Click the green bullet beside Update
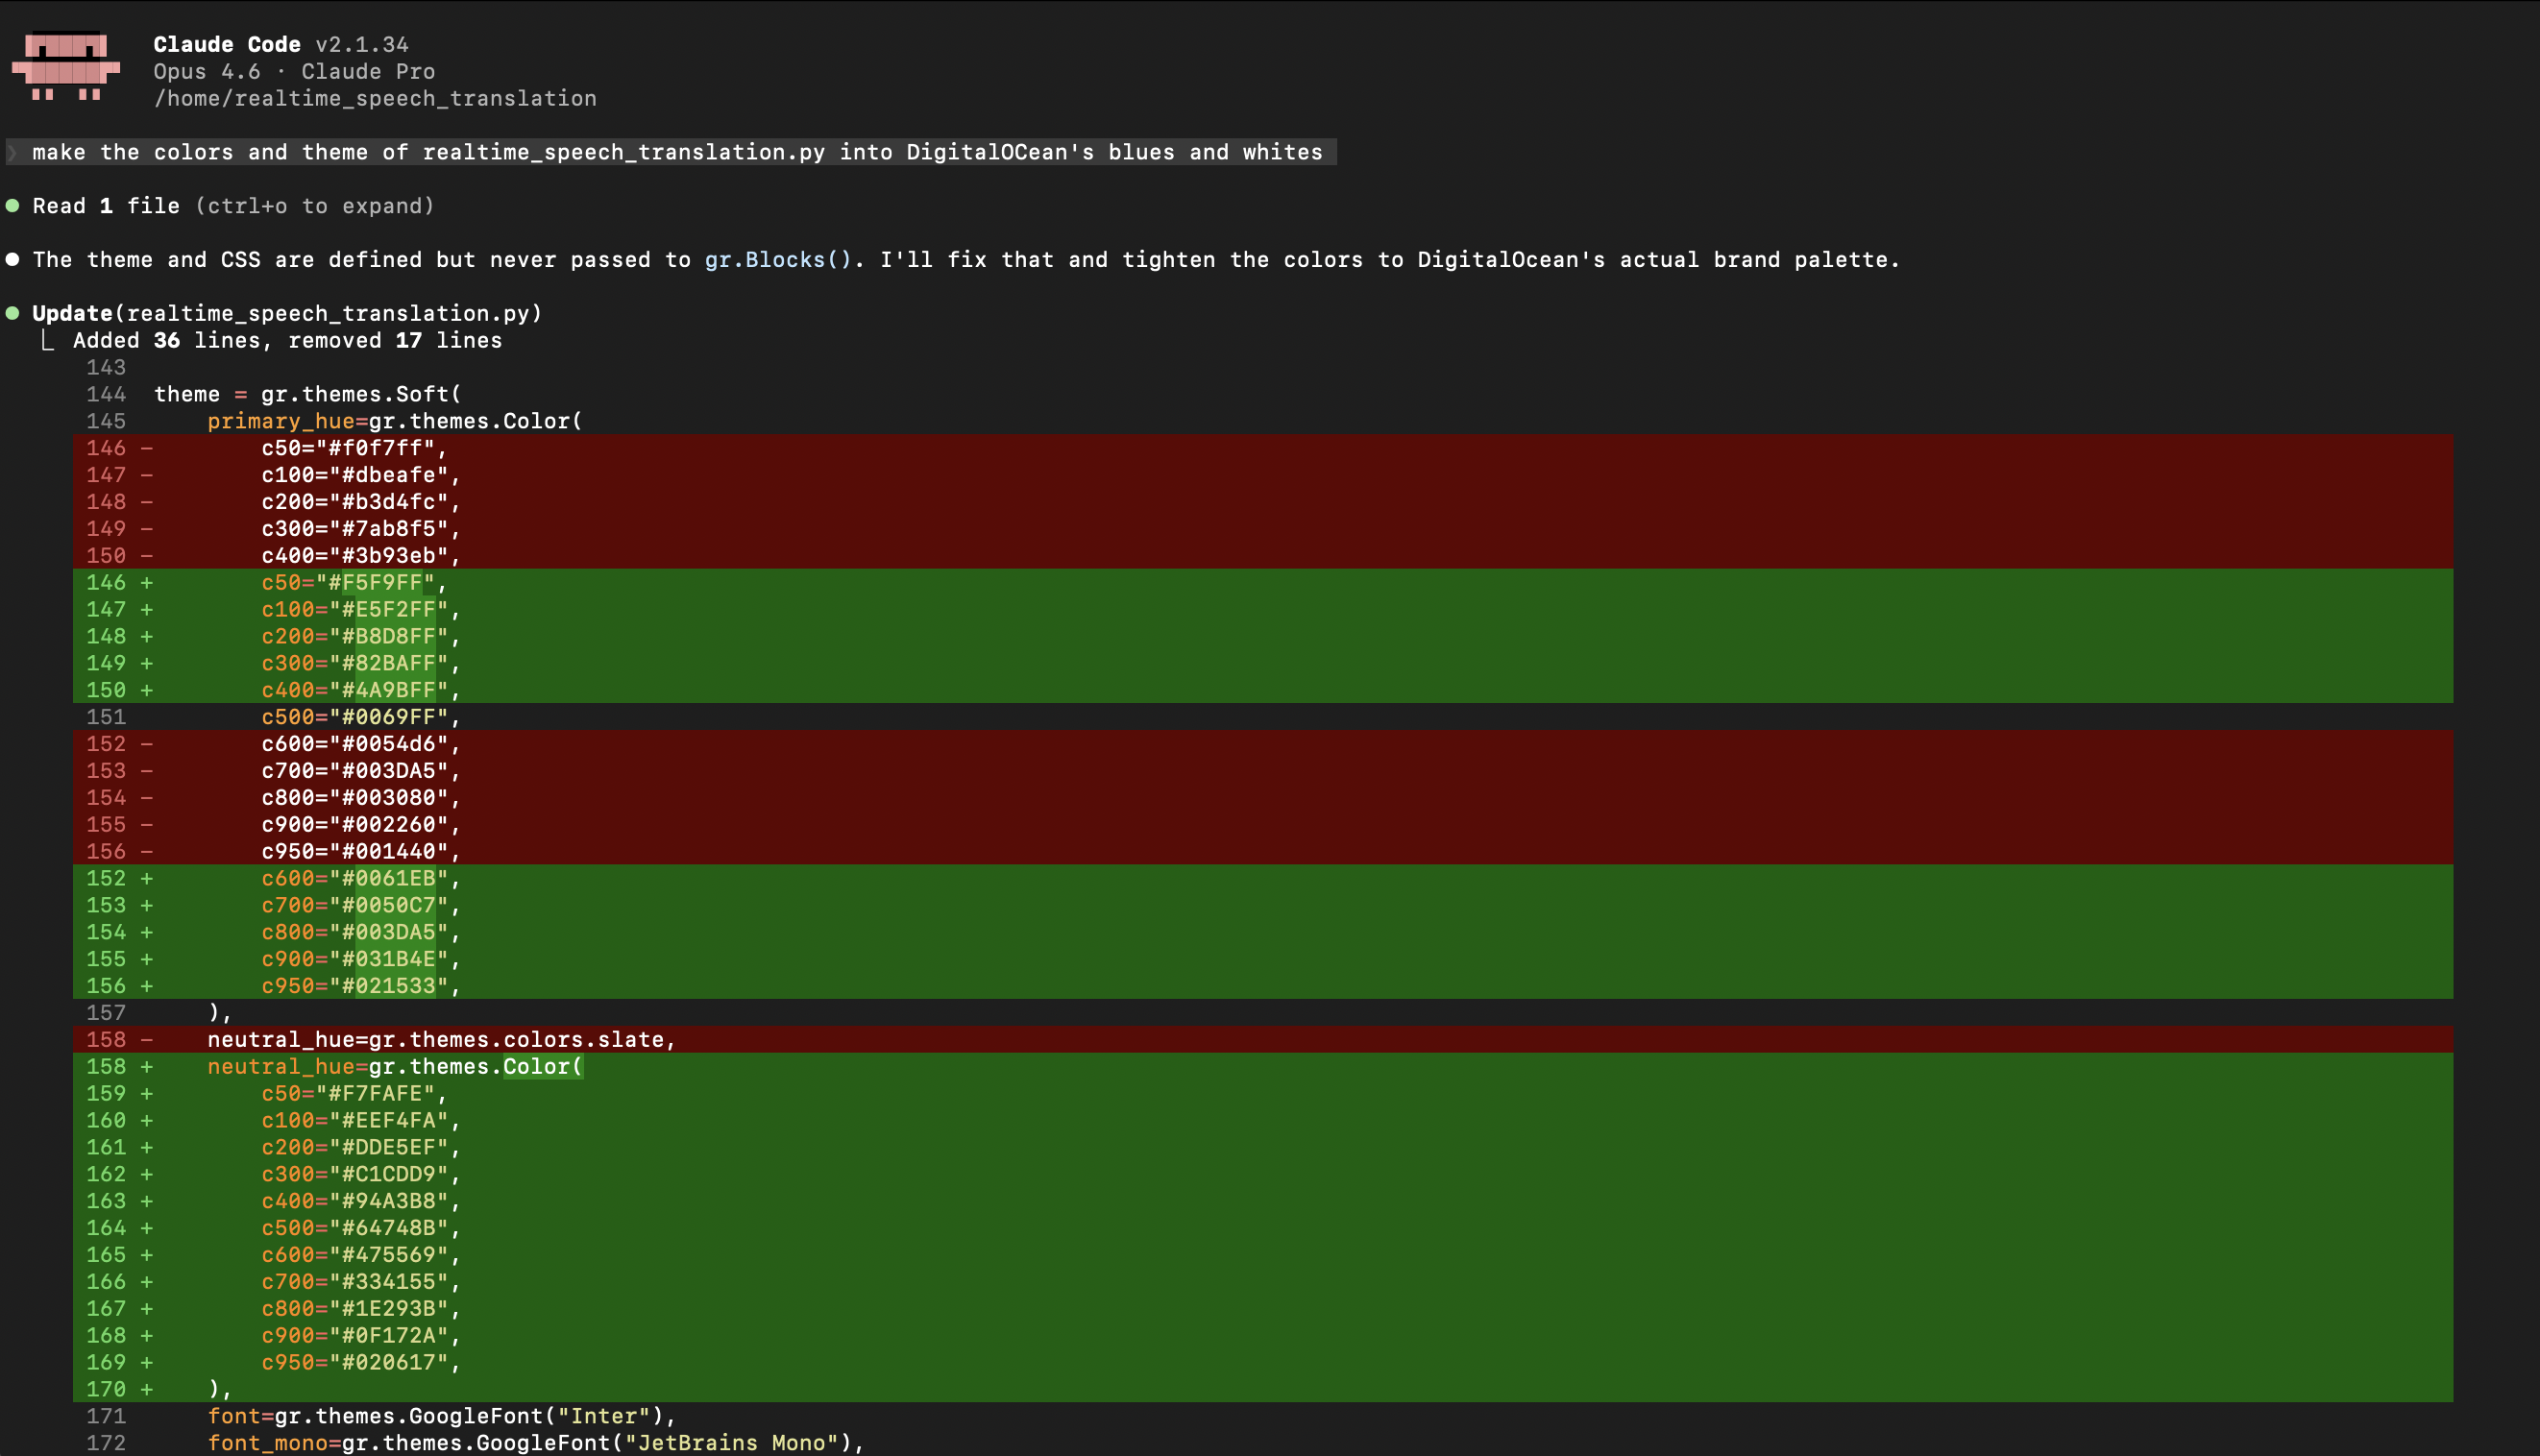2540x1456 pixels. coord(13,313)
